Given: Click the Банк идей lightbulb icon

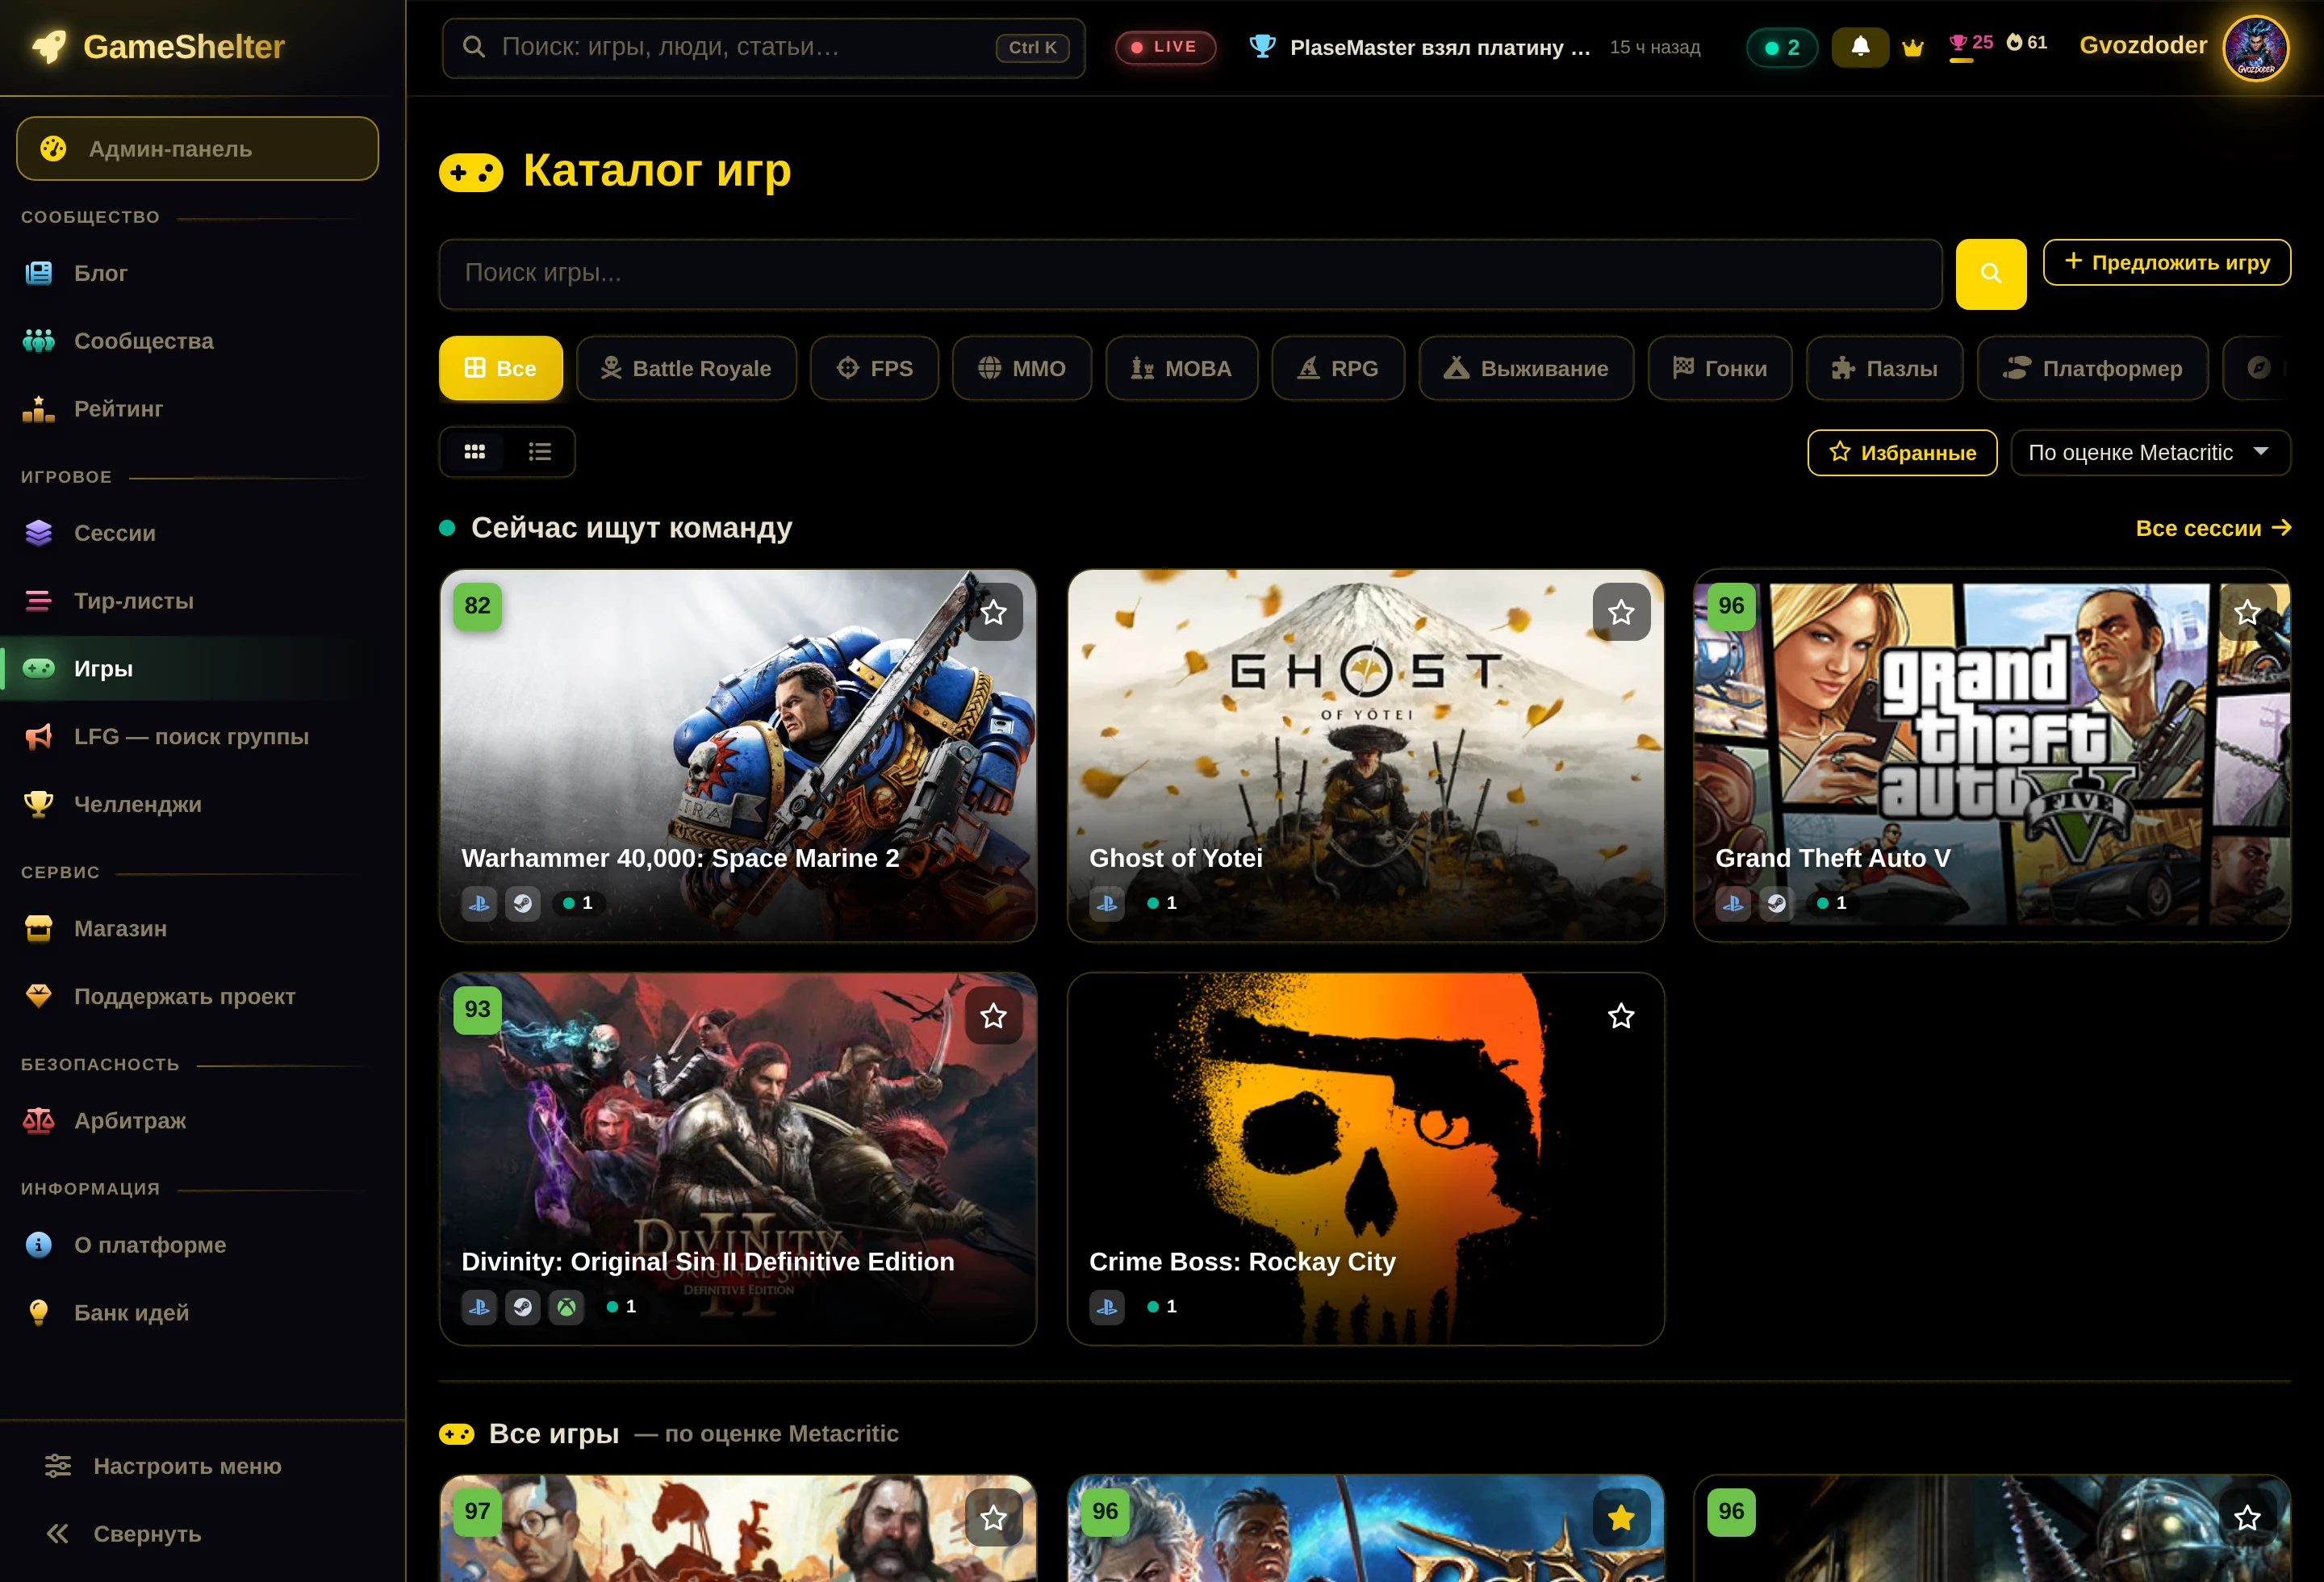Looking at the screenshot, I should [38, 1313].
